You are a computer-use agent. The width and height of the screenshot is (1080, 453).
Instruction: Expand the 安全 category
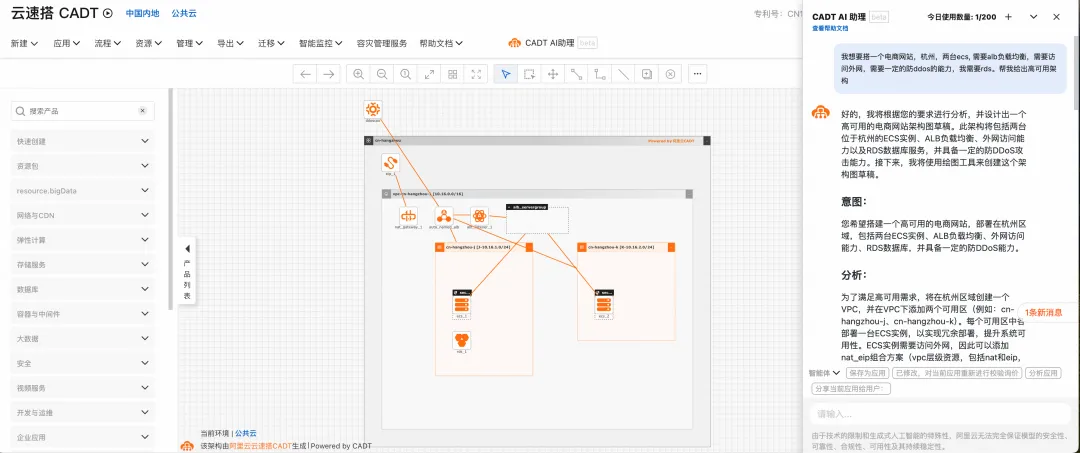coord(83,363)
